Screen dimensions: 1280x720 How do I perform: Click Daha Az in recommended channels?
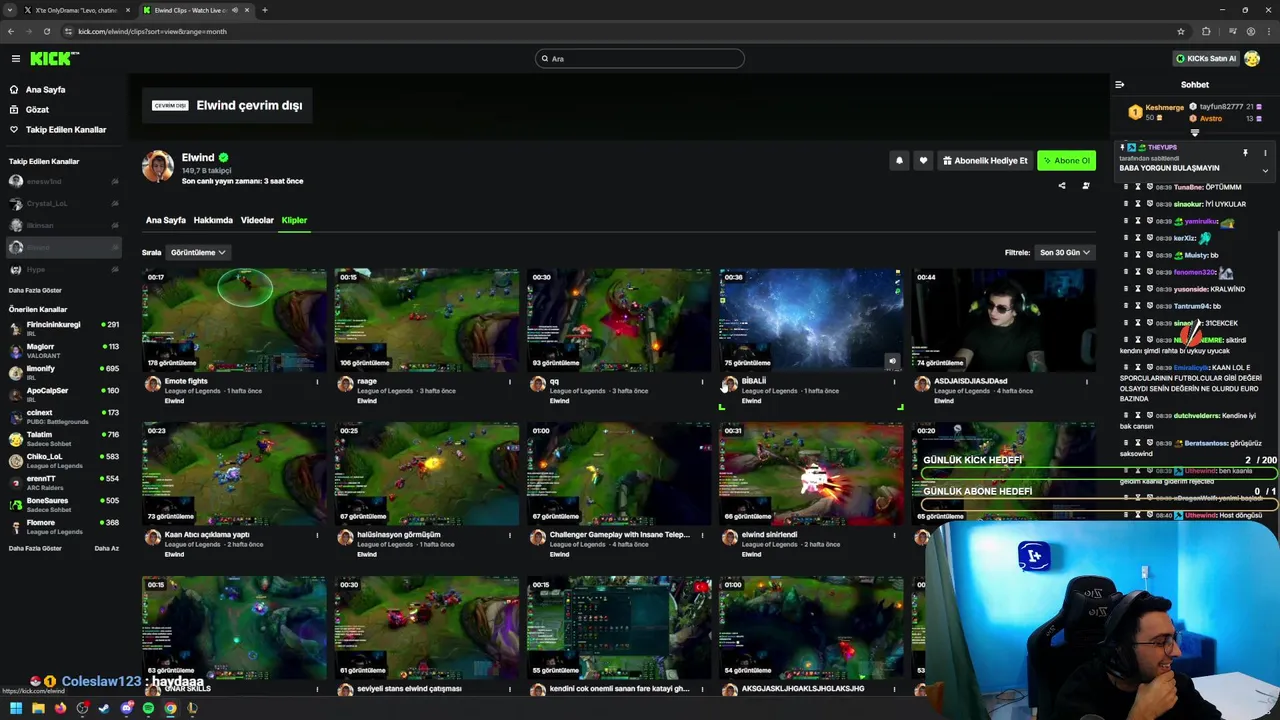click(106, 548)
